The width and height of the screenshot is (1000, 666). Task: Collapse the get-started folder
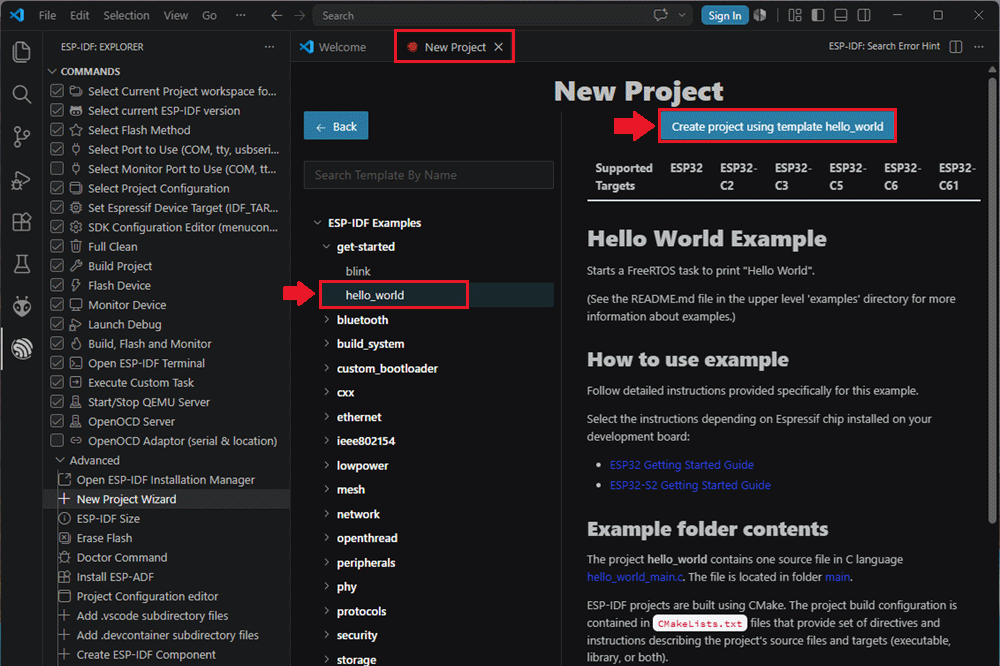tap(327, 247)
